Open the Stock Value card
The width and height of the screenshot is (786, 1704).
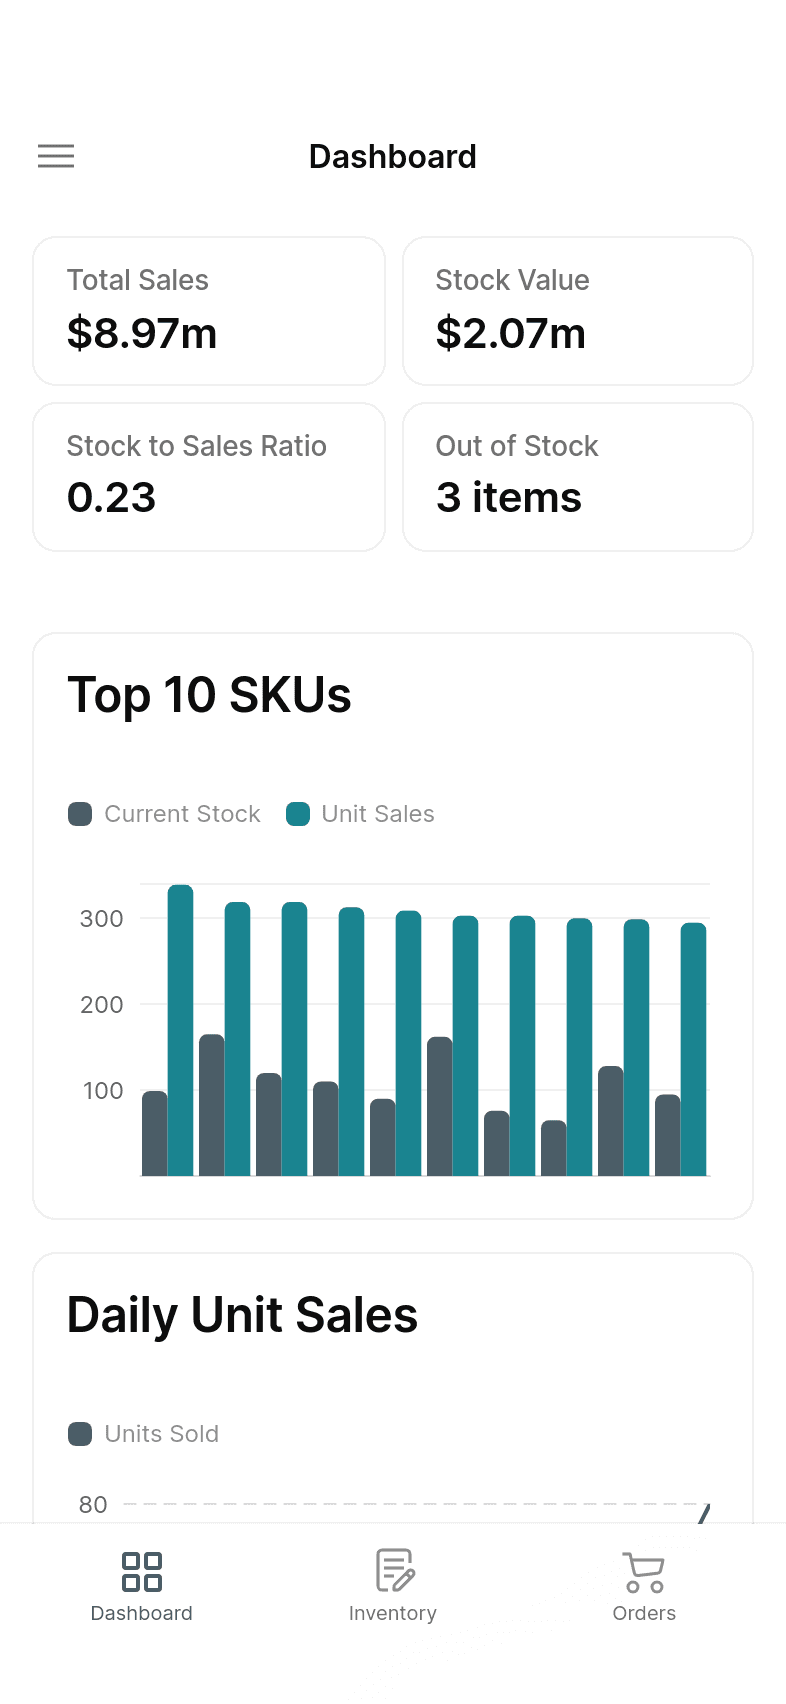577,311
